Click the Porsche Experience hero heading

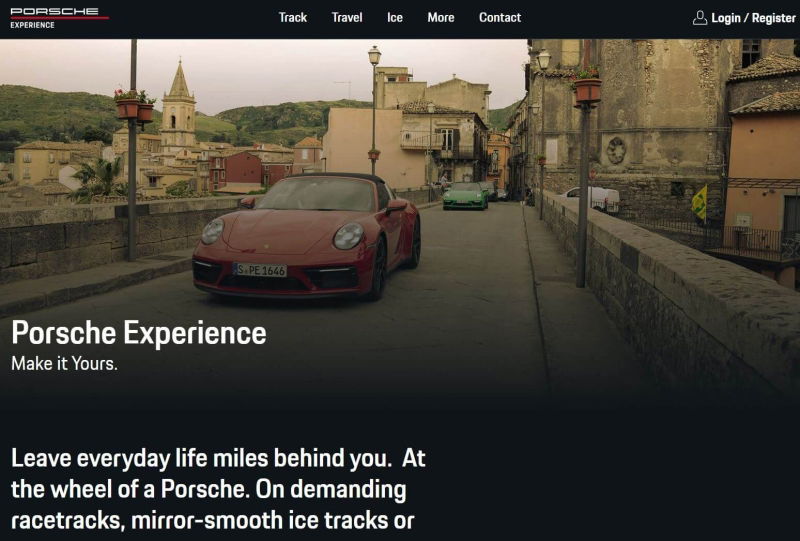pos(139,333)
